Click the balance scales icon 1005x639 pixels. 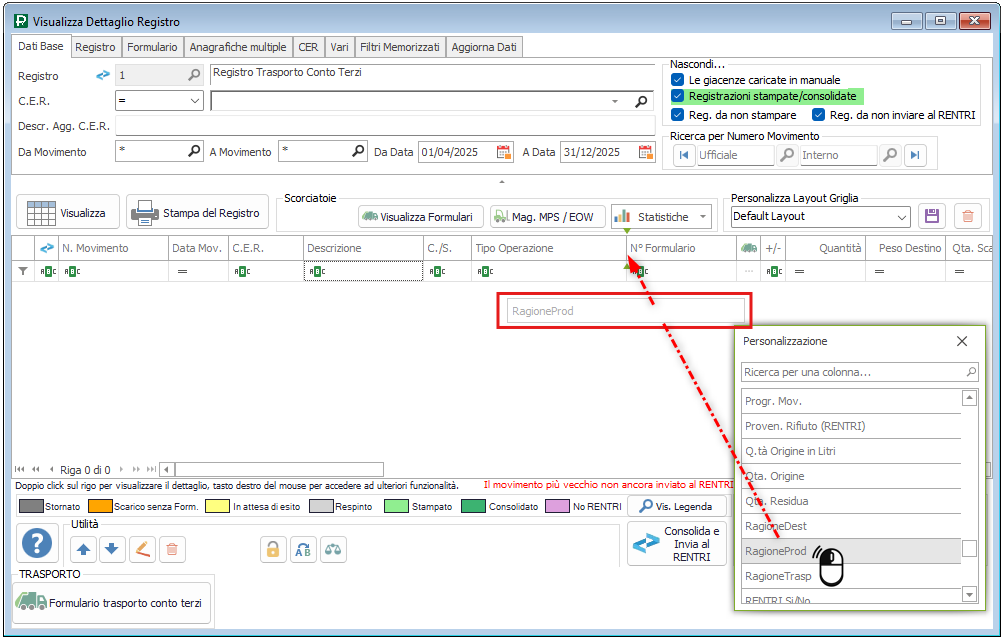point(334,549)
